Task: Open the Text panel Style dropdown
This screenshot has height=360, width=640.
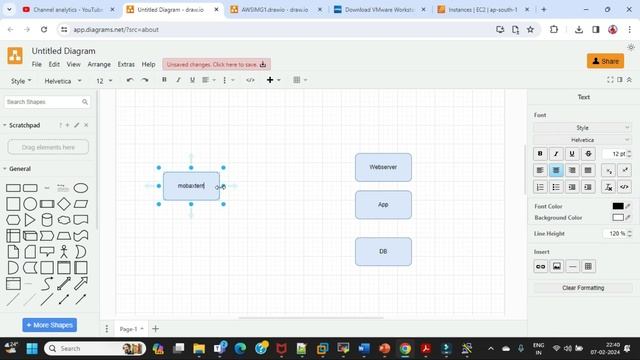Action: (582, 128)
